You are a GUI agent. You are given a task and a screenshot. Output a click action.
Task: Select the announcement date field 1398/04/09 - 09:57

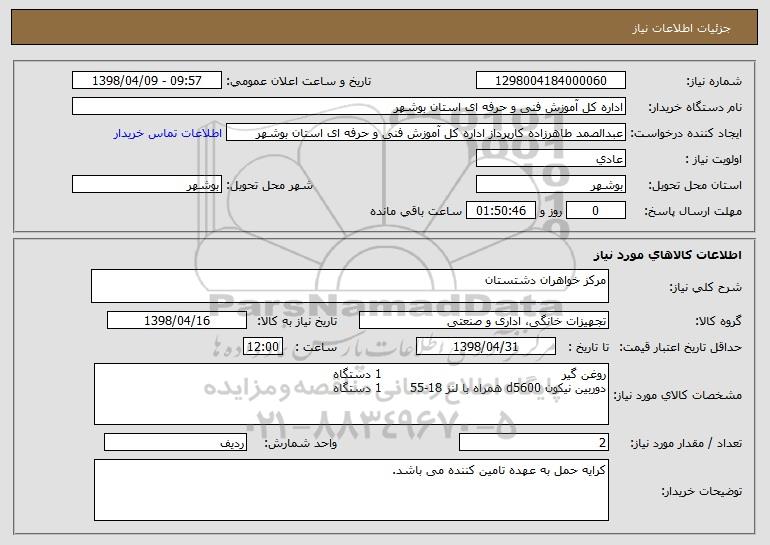coord(147,81)
